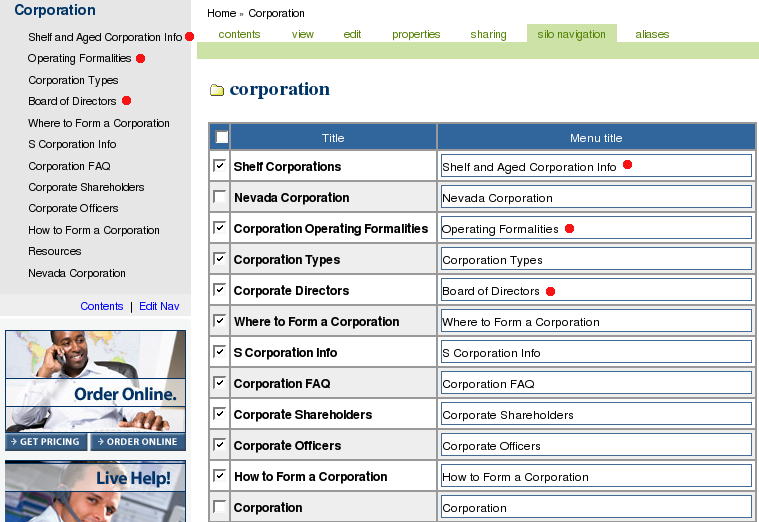The image size is (759, 522).
Task: Go to Home in the breadcrumb
Action: coord(221,13)
